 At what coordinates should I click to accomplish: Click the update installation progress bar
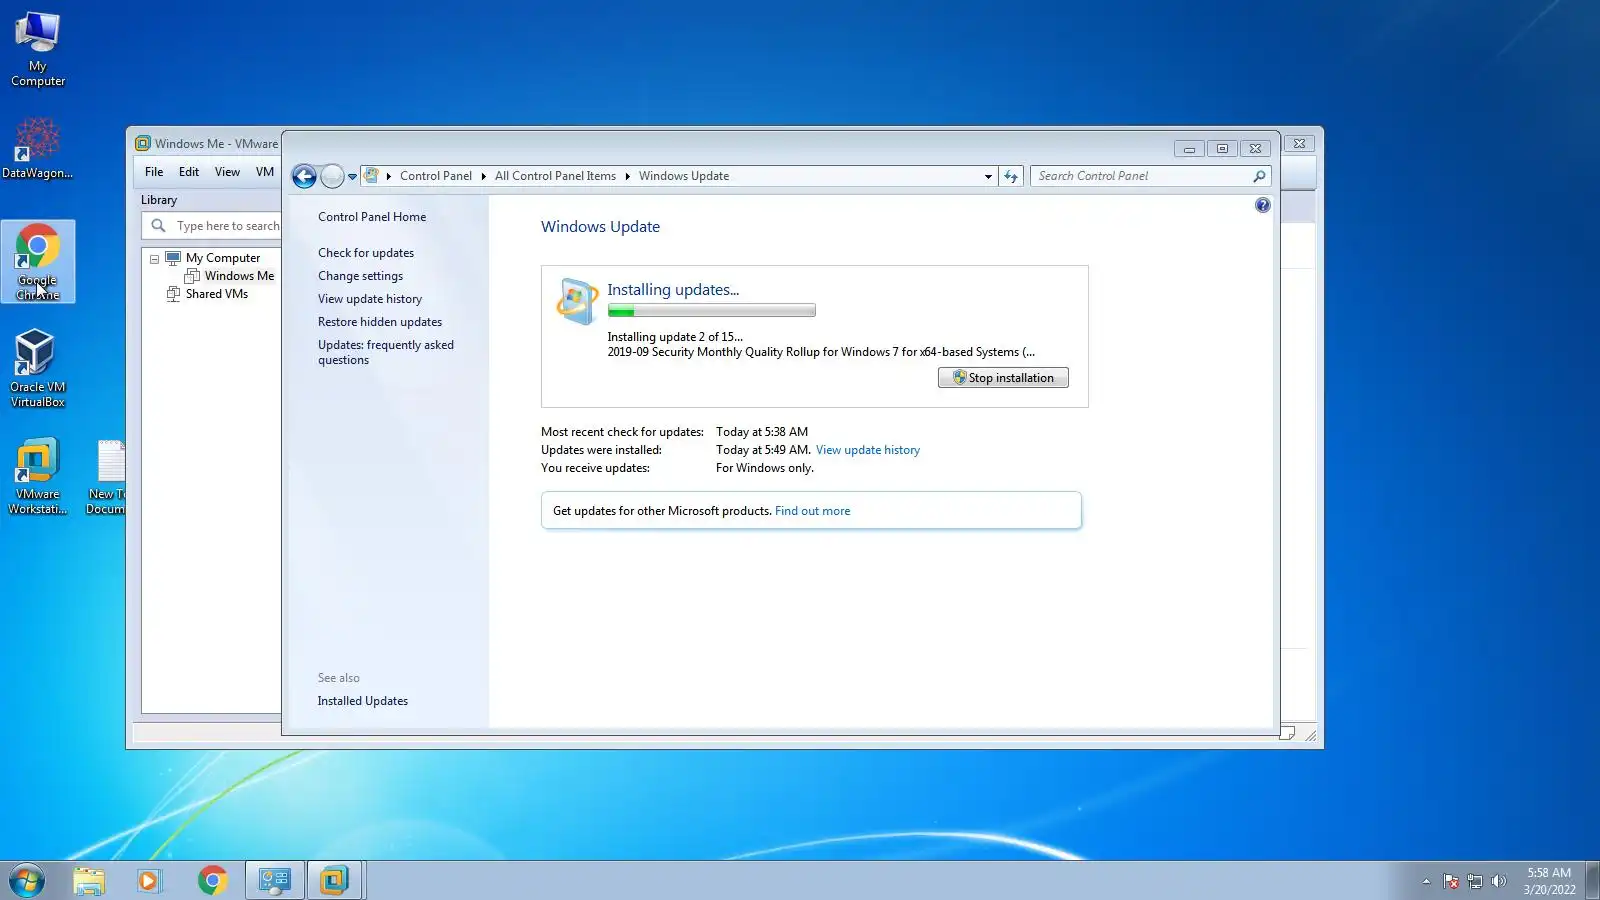[x=711, y=311]
